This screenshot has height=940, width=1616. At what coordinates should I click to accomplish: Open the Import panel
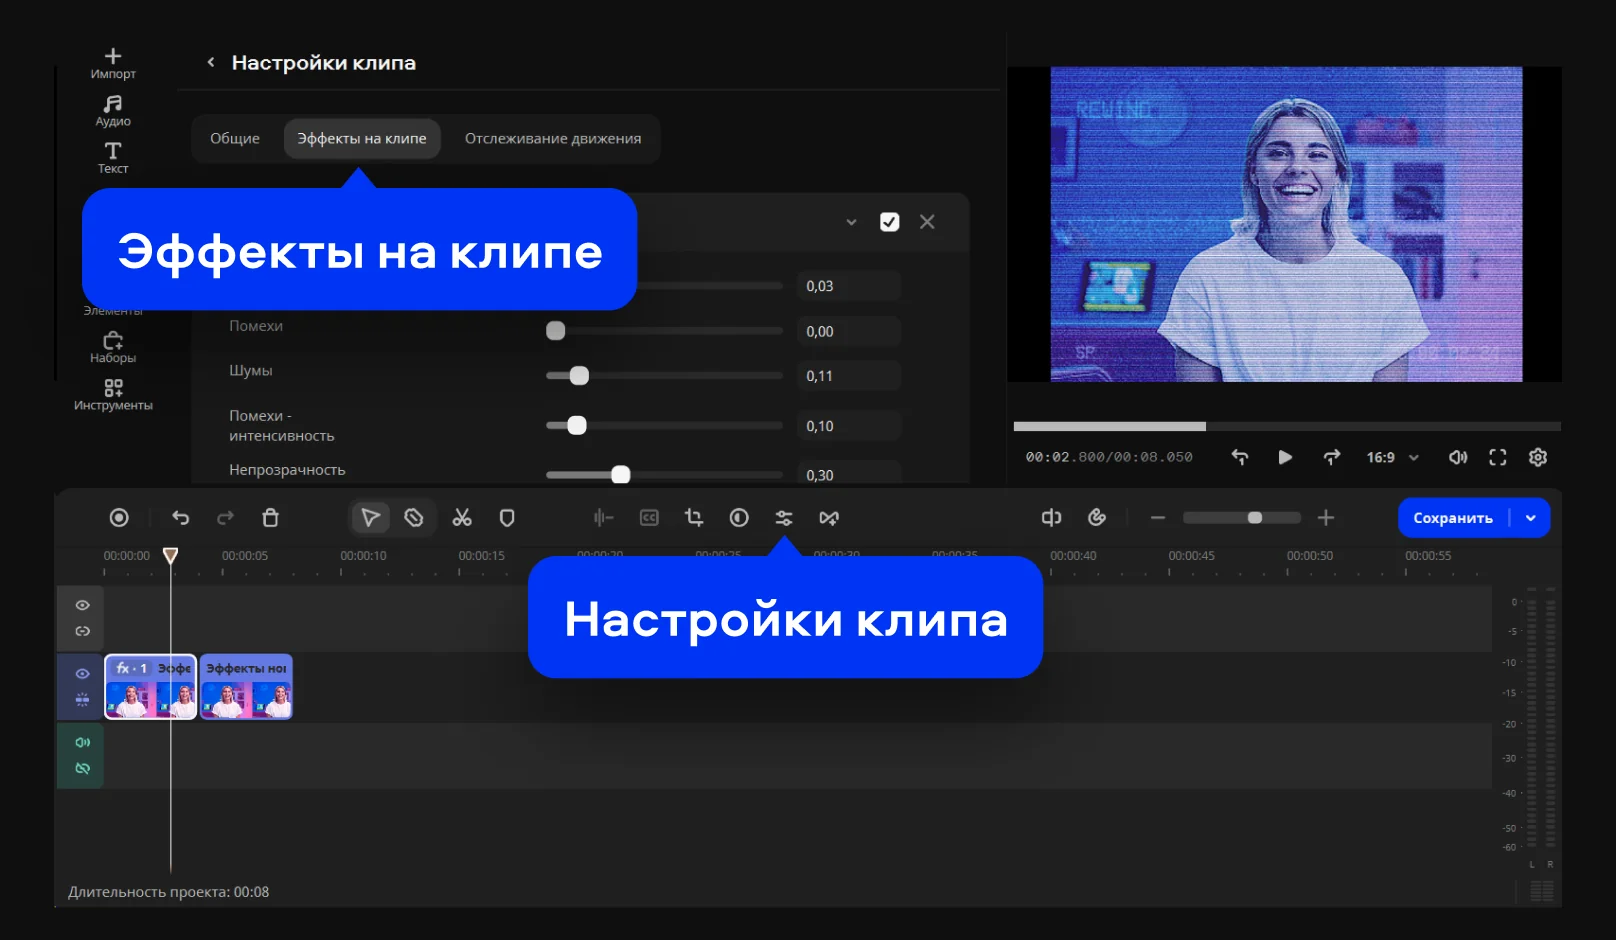point(113,62)
